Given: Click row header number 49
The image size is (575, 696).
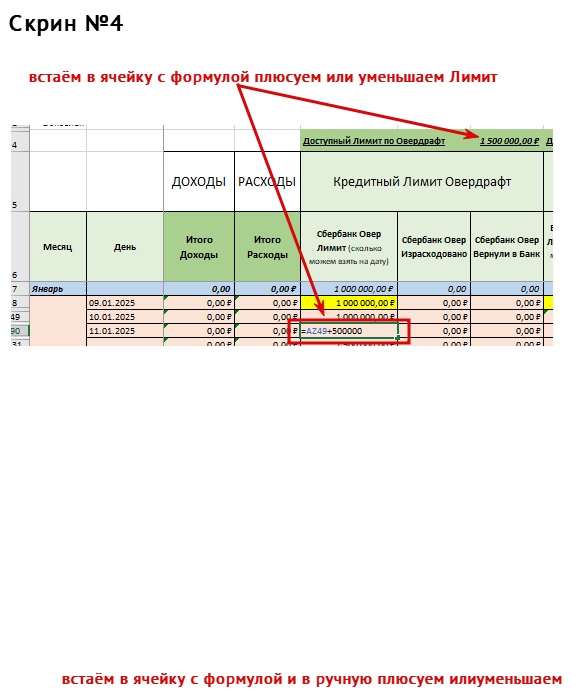Looking at the screenshot, I should point(20,317).
